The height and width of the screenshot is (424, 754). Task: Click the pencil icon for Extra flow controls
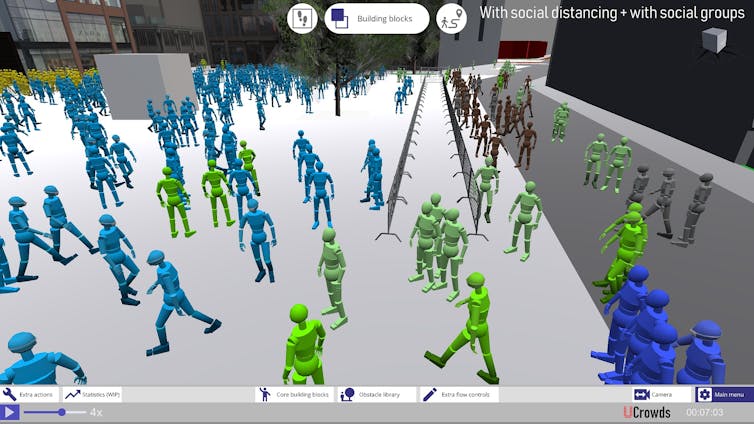tap(429, 395)
